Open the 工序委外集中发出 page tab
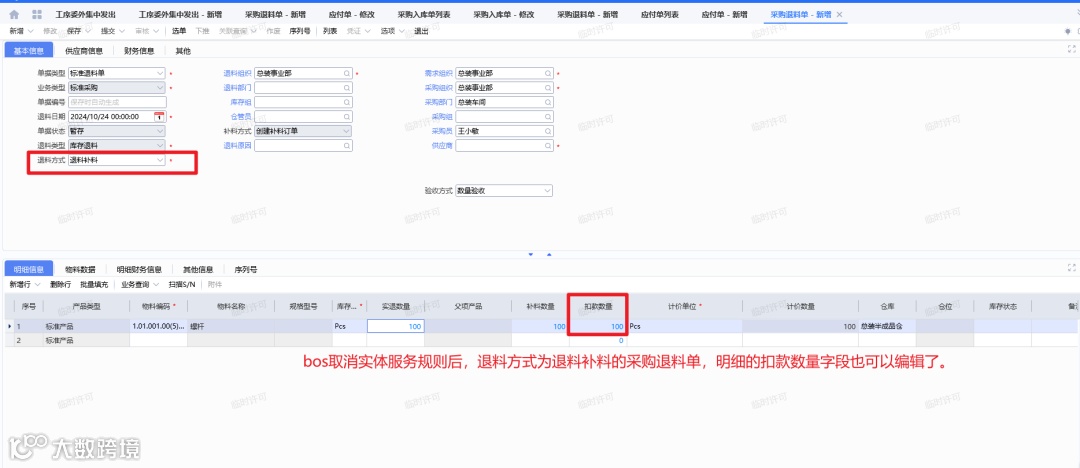The width and height of the screenshot is (1080, 468). (x=86, y=14)
